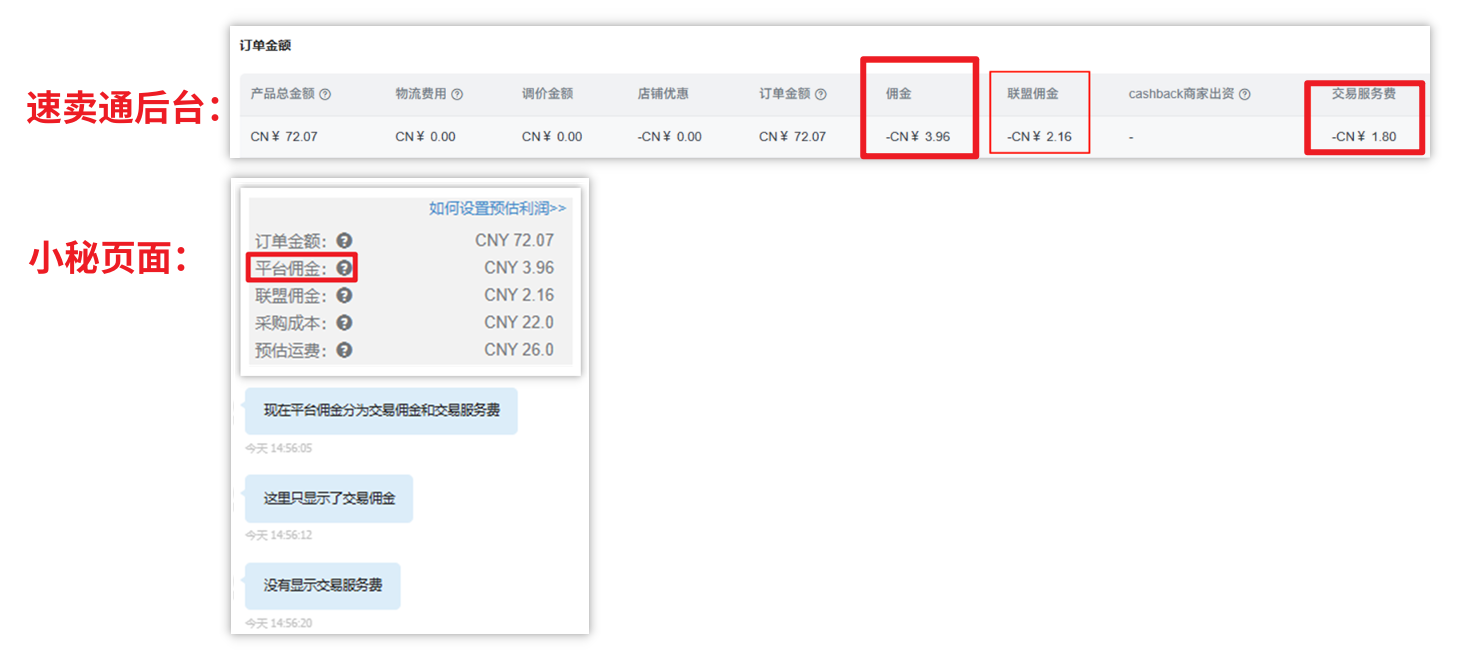Select CNY 3.96 in 小秘 panel

(x=519, y=268)
